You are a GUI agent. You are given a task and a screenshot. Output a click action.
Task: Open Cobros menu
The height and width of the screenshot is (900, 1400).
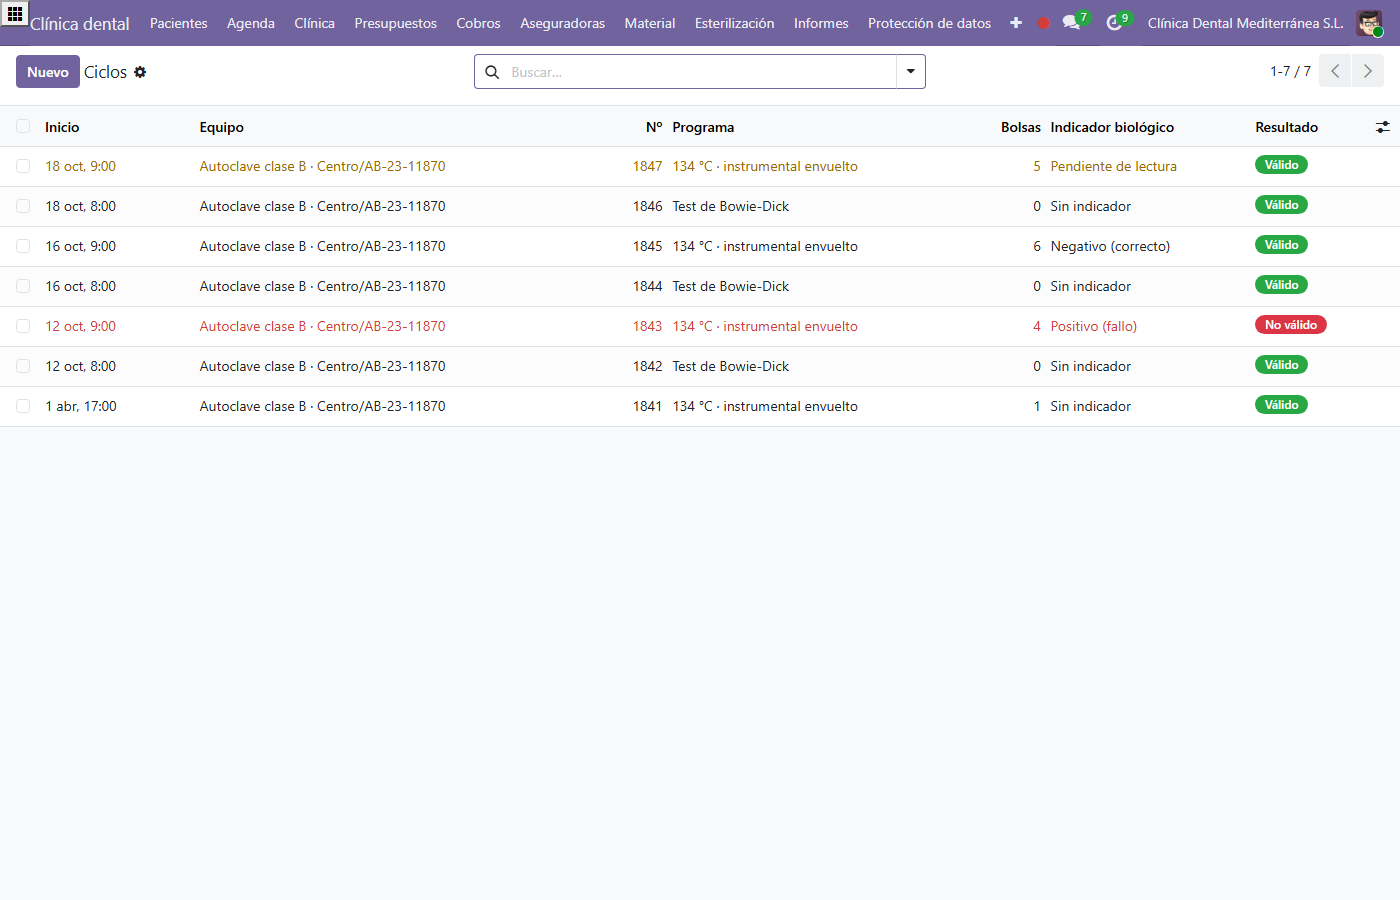point(478,23)
